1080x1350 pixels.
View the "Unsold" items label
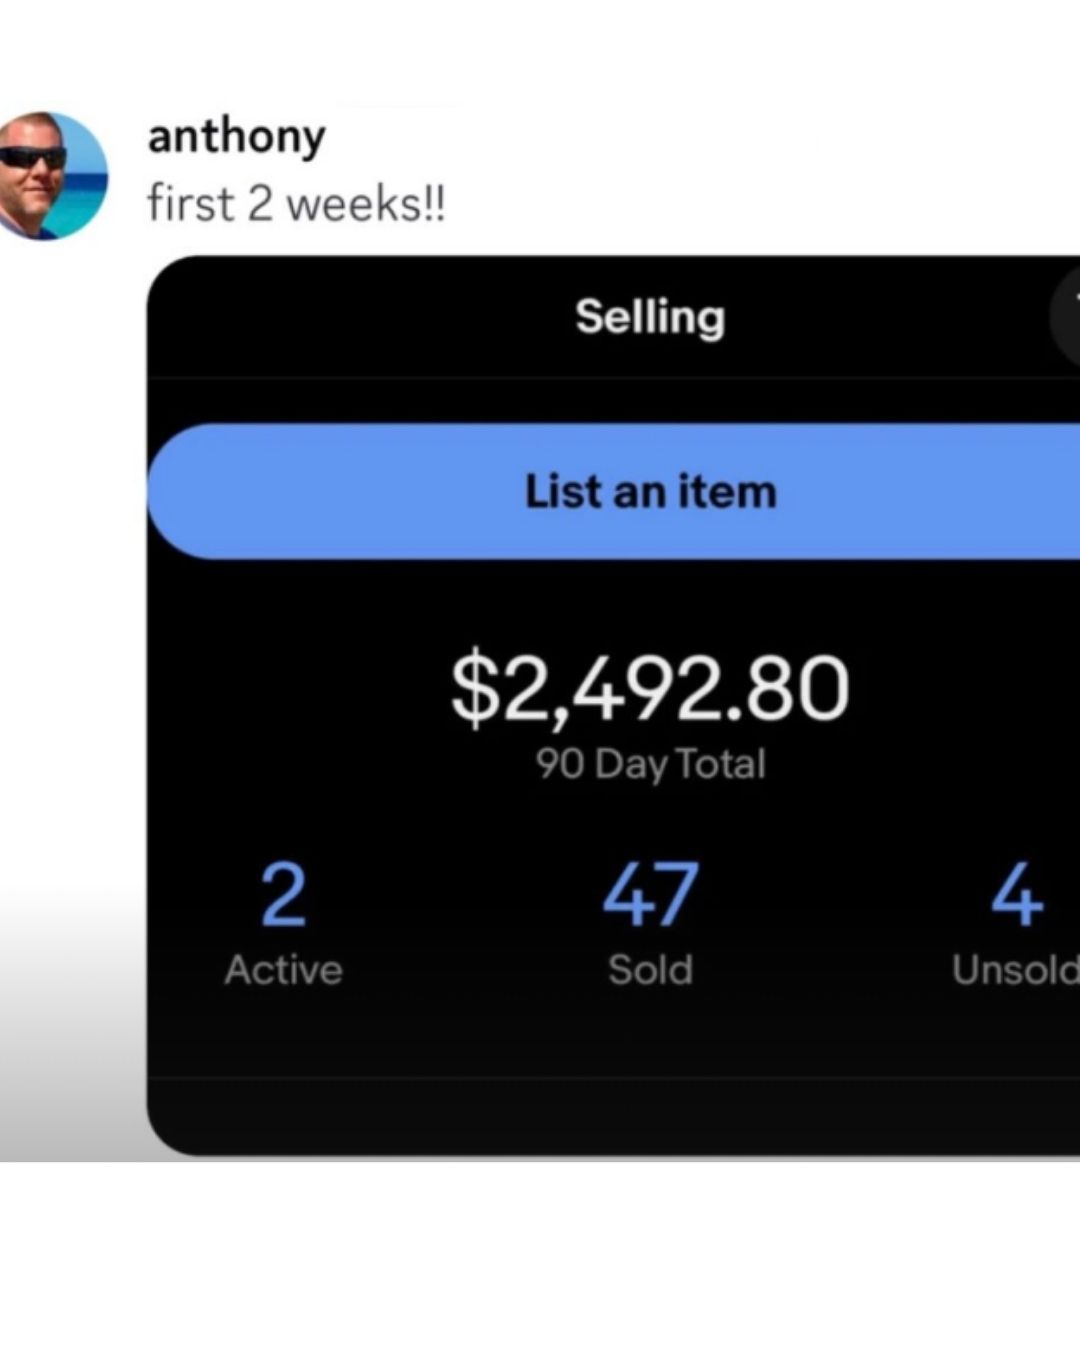(x=1014, y=970)
